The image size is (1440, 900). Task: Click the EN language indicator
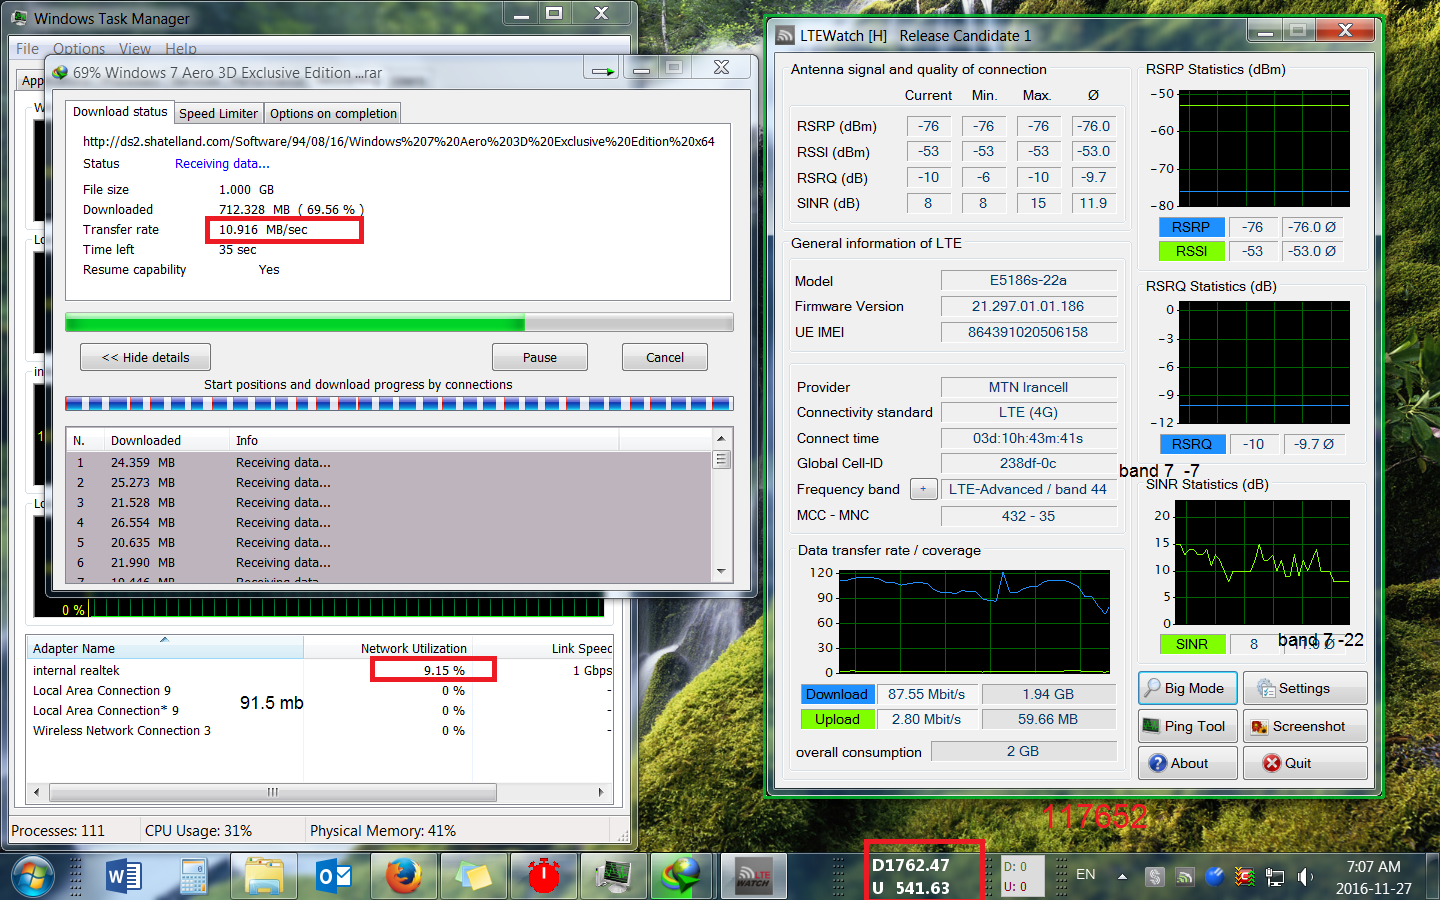click(1086, 874)
